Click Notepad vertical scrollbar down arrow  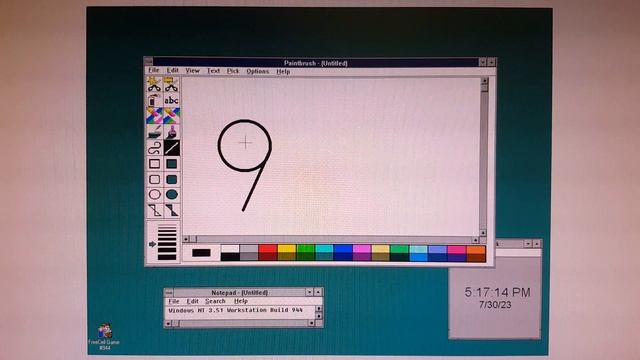319,316
